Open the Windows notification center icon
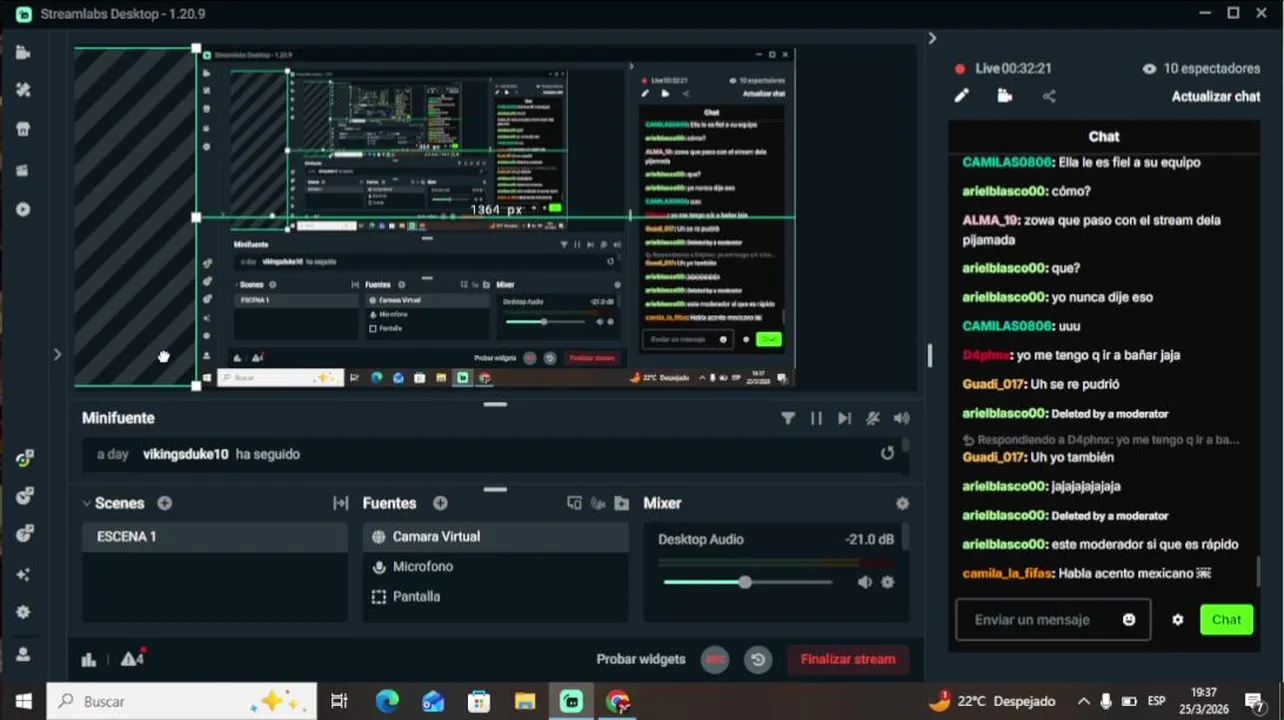Image resolution: width=1284 pixels, height=720 pixels. click(x=1253, y=701)
